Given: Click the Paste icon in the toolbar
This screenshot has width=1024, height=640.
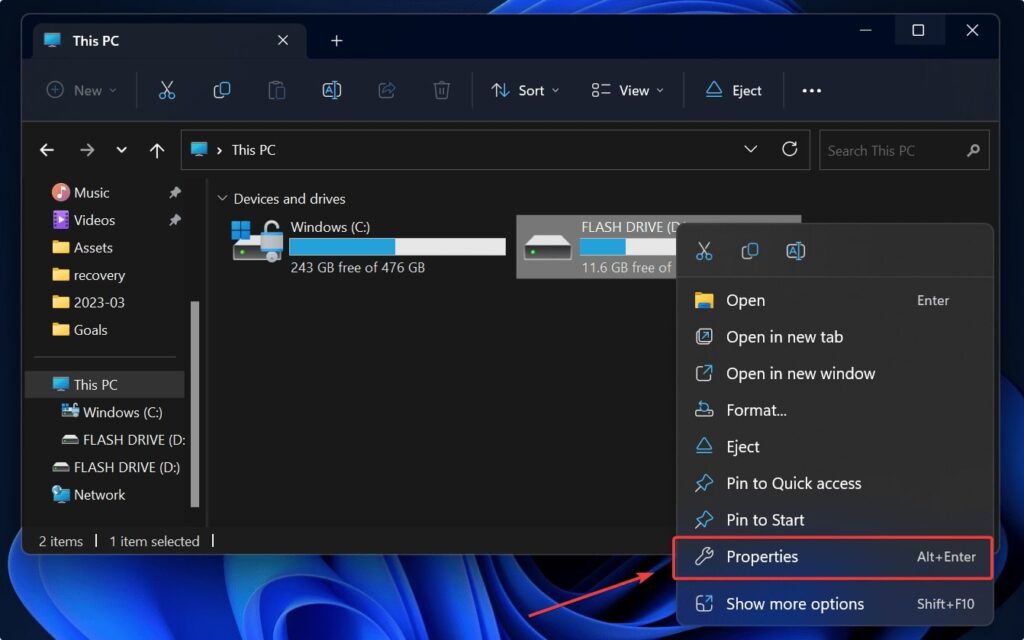Looking at the screenshot, I should (x=276, y=90).
